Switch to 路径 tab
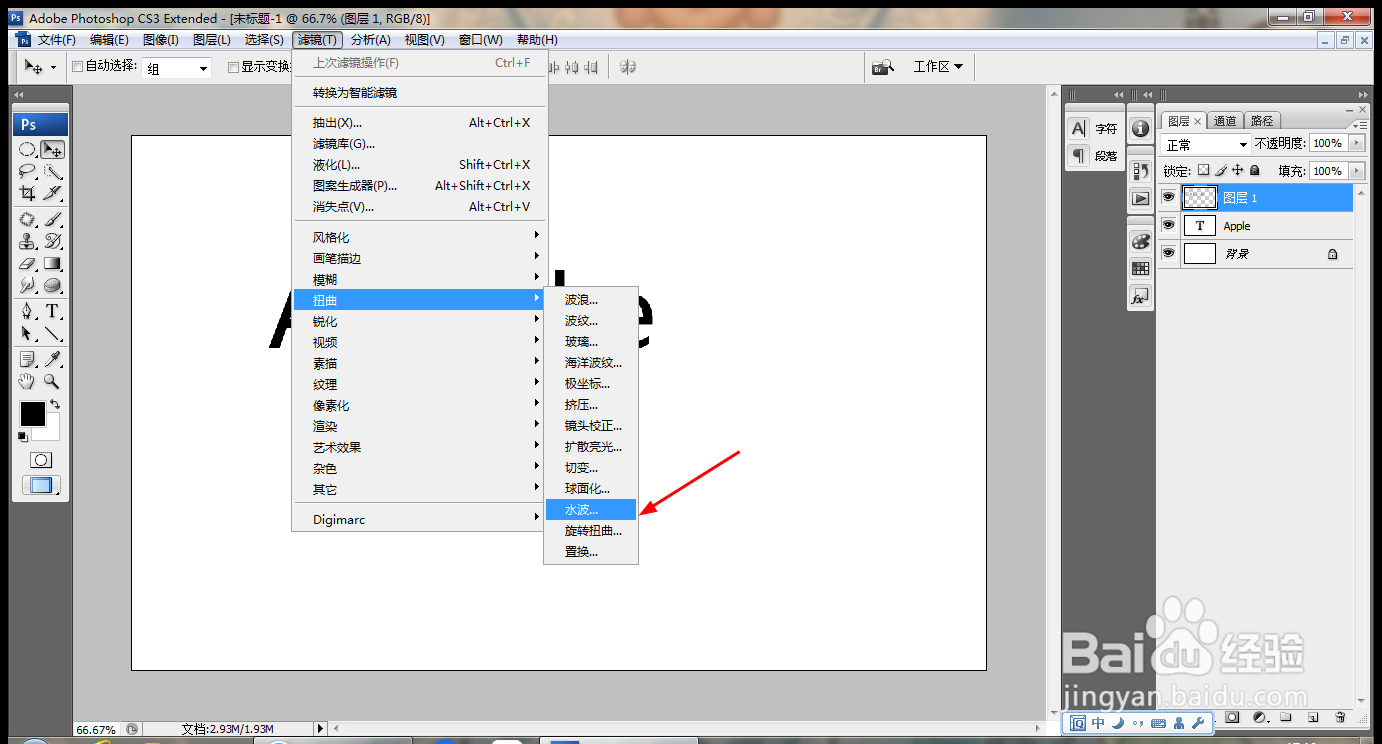 [1262, 121]
